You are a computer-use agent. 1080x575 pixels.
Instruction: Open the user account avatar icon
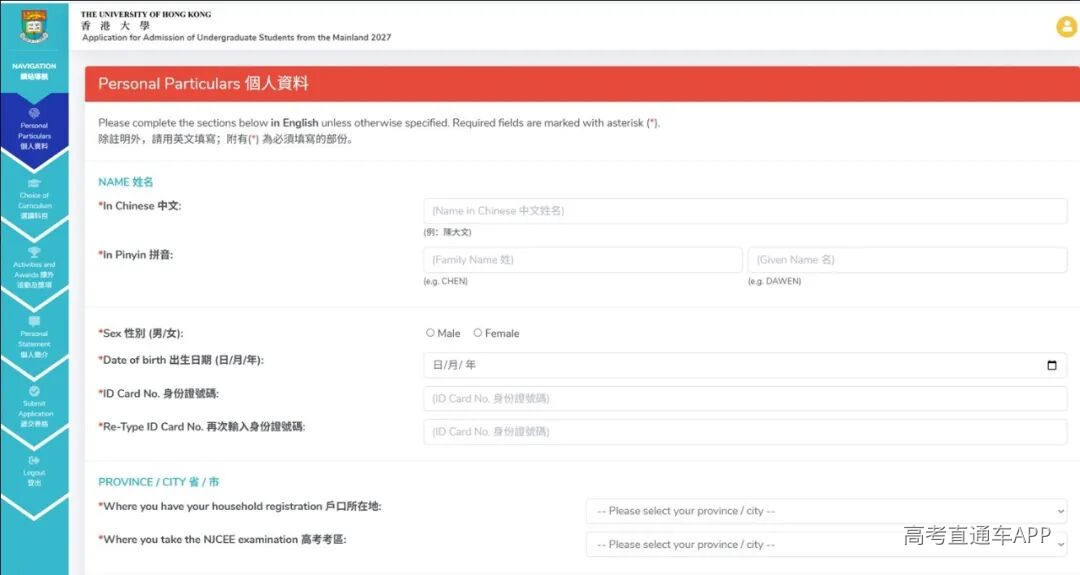pos(1067,26)
